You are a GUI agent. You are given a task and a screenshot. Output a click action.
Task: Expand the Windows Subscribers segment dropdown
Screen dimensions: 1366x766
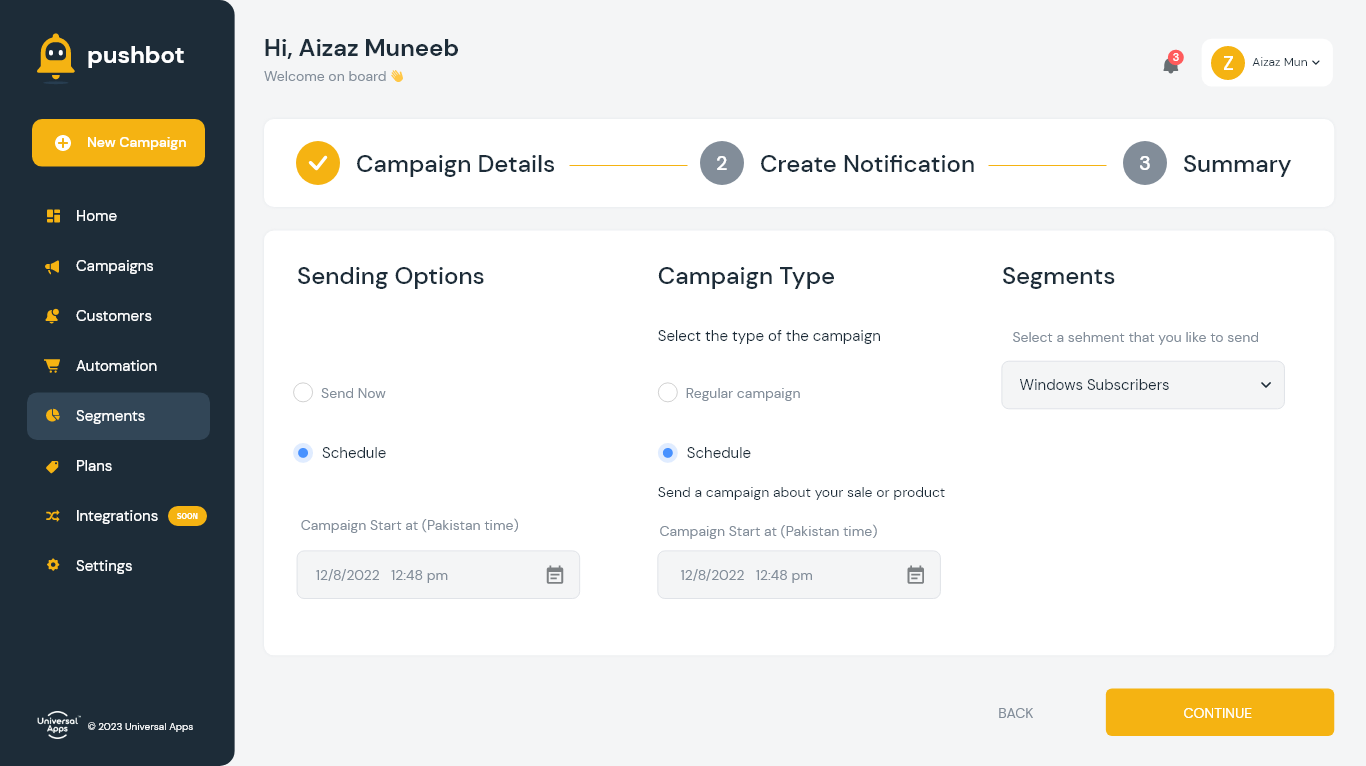1143,385
